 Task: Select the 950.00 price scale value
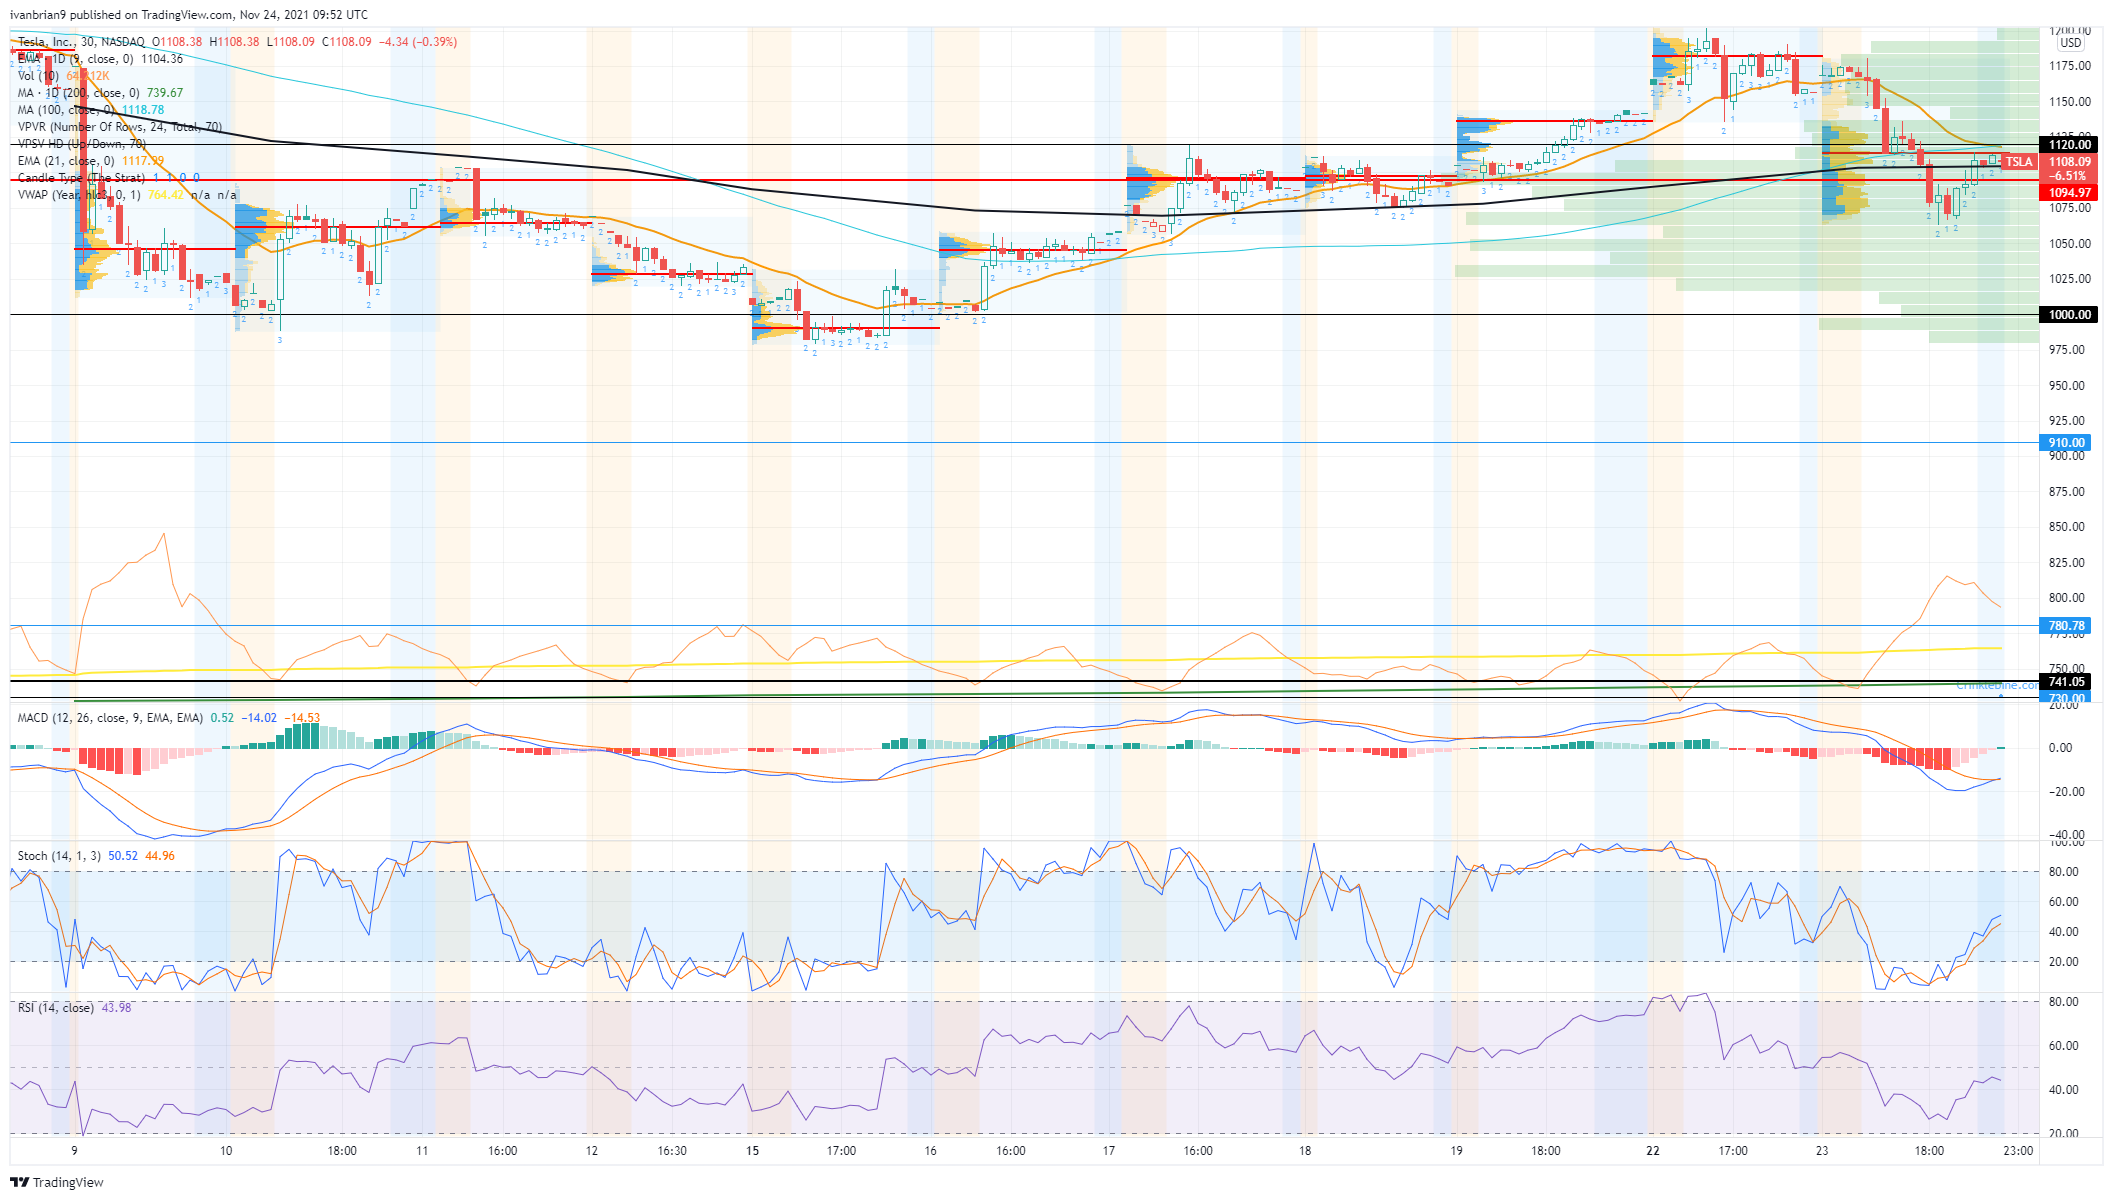click(2069, 386)
